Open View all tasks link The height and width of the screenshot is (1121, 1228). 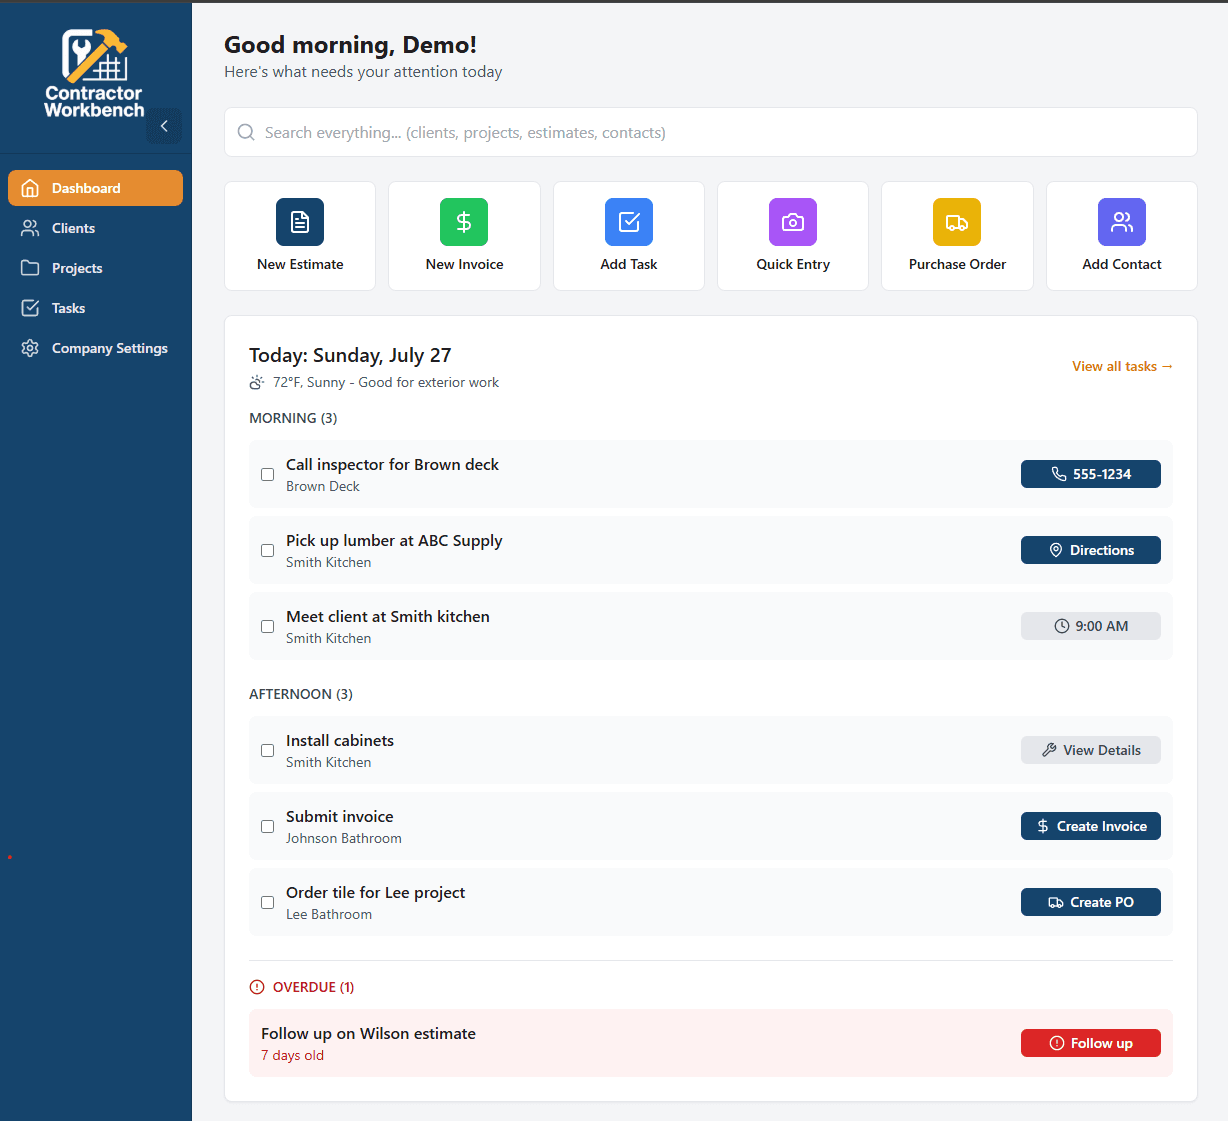(1122, 366)
